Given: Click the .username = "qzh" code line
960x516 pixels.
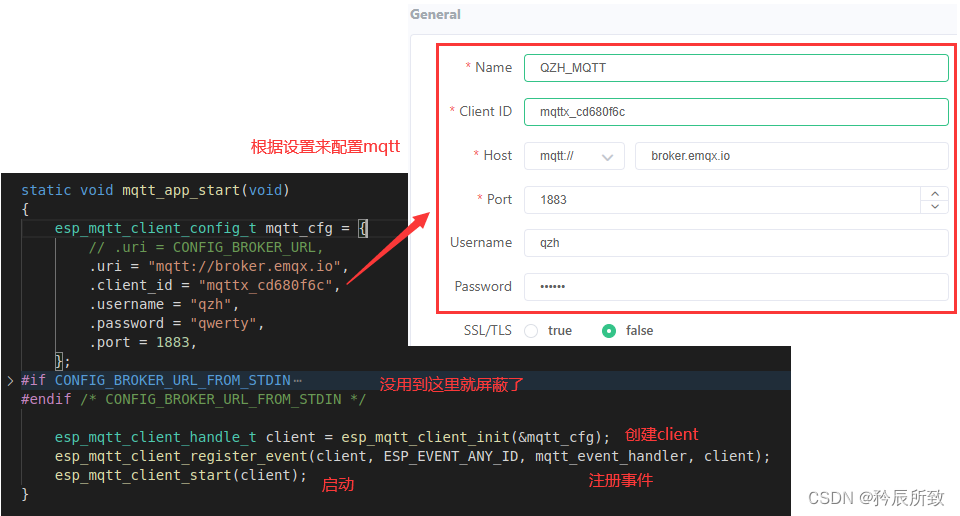Looking at the screenshot, I should point(164,304).
